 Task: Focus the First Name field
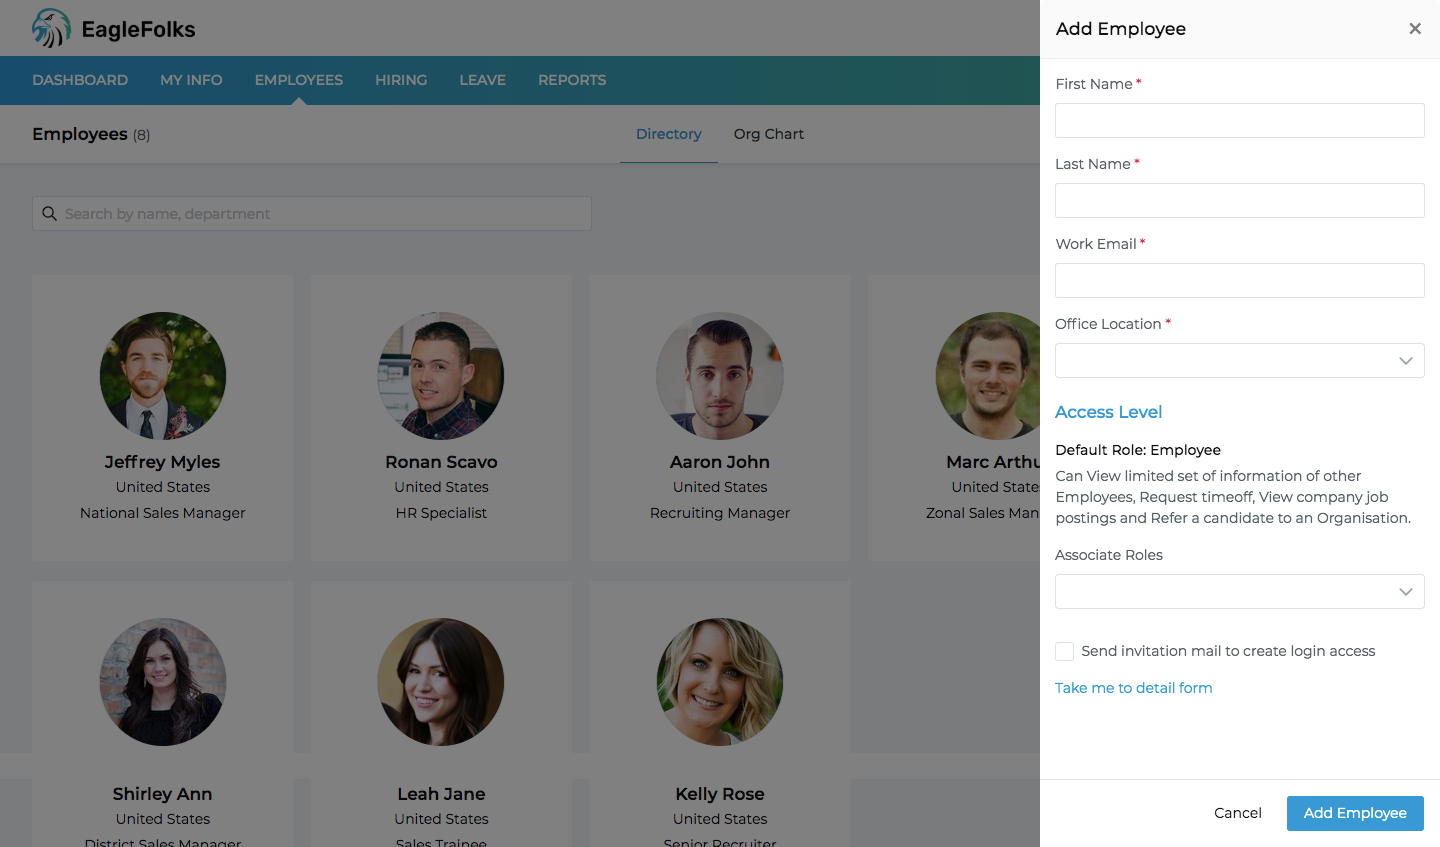(x=1240, y=121)
